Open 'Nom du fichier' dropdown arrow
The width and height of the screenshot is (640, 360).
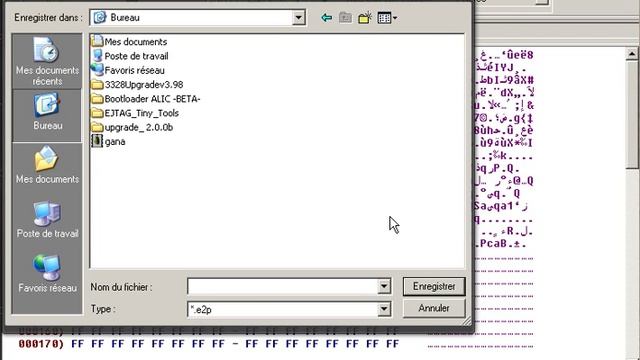pyautogui.click(x=384, y=287)
